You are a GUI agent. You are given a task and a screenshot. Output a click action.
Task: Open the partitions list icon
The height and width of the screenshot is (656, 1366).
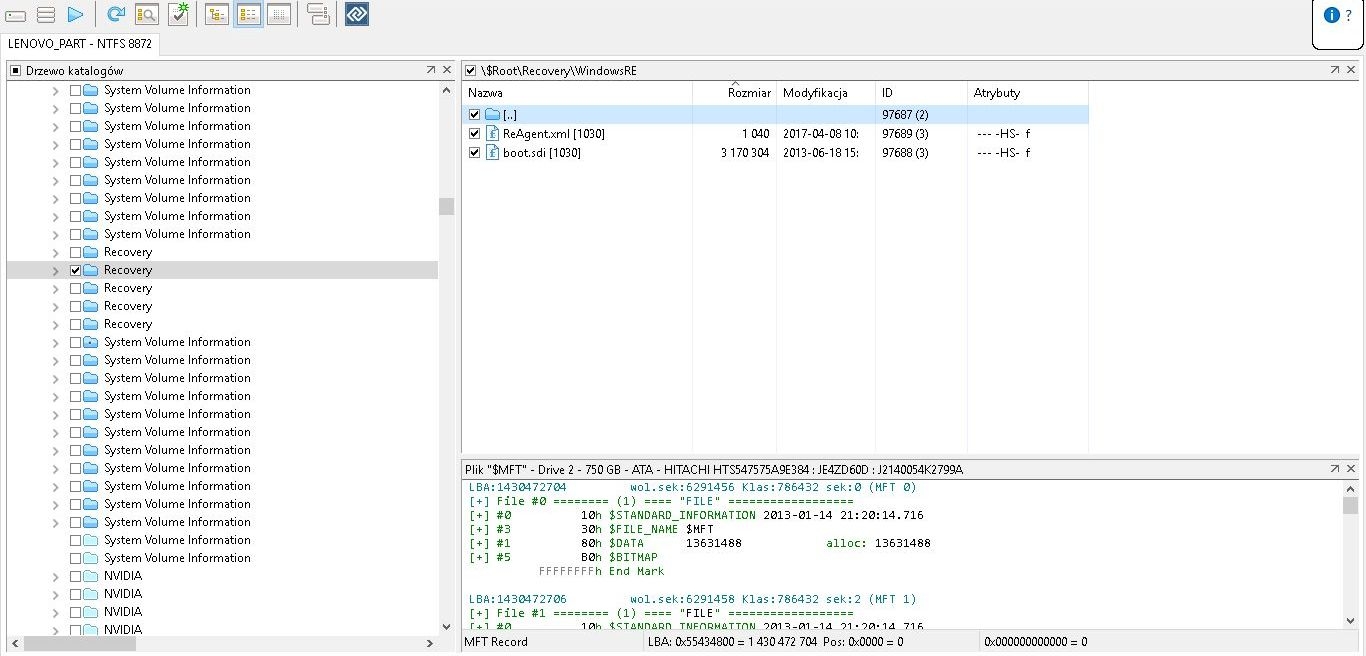click(46, 15)
